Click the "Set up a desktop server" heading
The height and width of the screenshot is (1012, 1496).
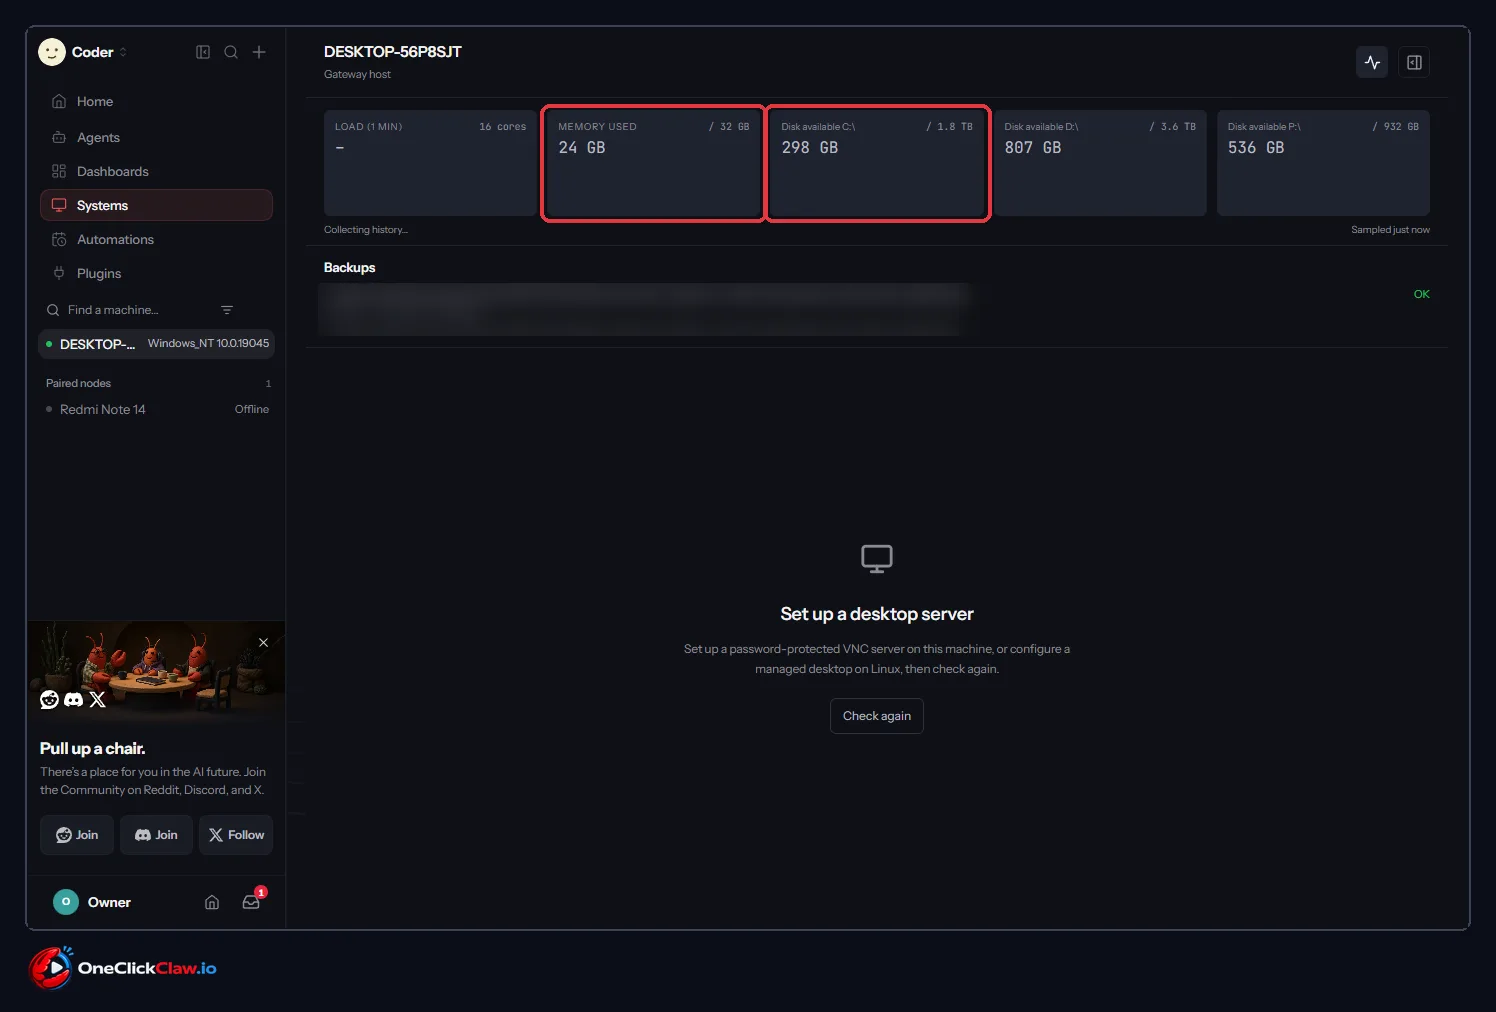click(877, 614)
